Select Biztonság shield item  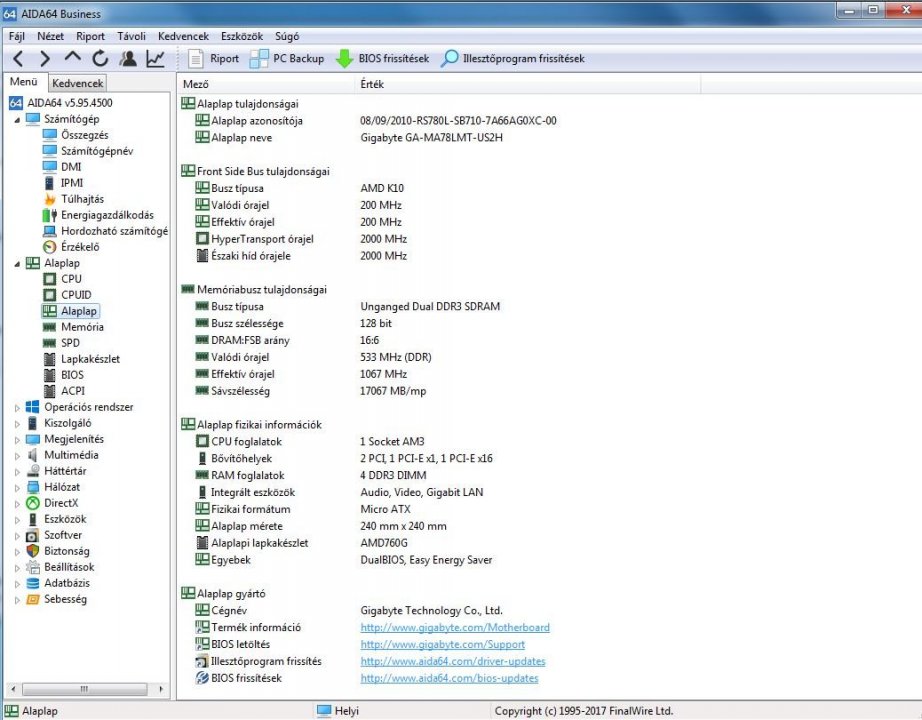click(x=58, y=551)
